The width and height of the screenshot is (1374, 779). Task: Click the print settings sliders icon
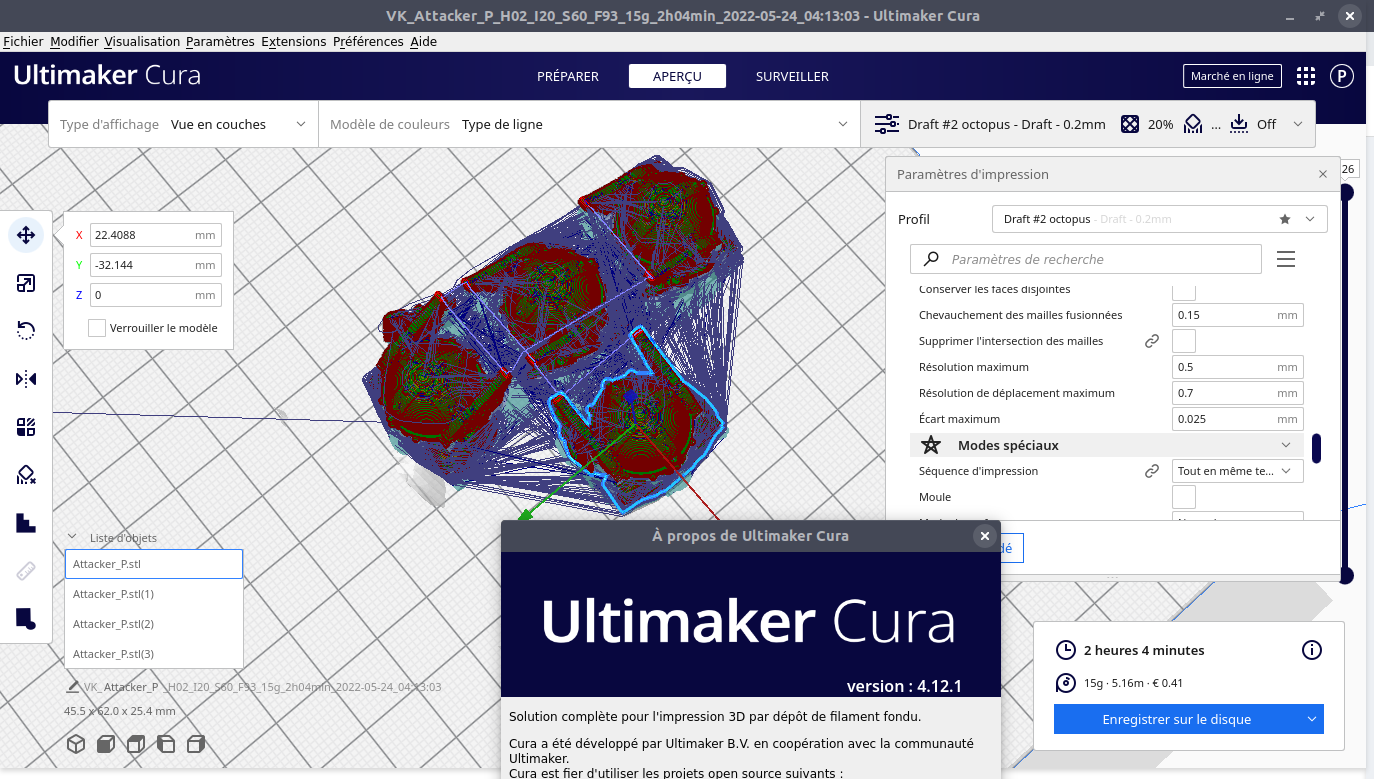887,124
